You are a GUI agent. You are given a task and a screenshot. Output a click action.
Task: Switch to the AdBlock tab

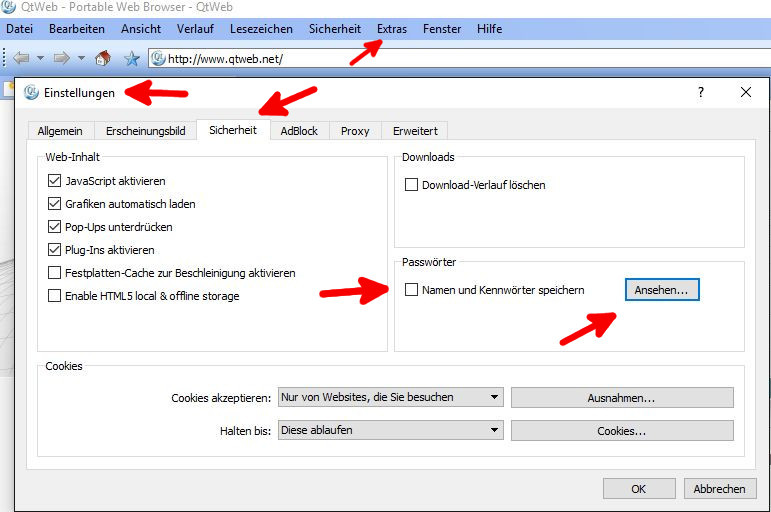(x=299, y=130)
